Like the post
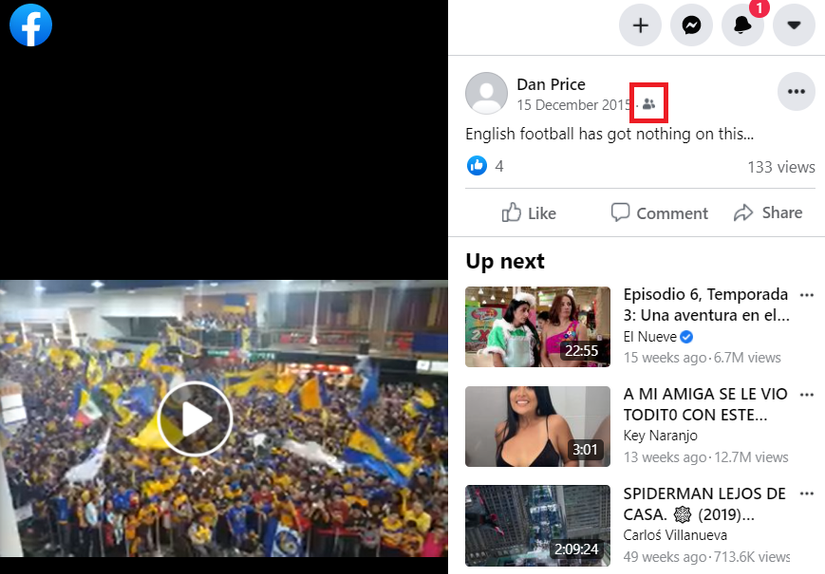This screenshot has width=825, height=574. [529, 213]
